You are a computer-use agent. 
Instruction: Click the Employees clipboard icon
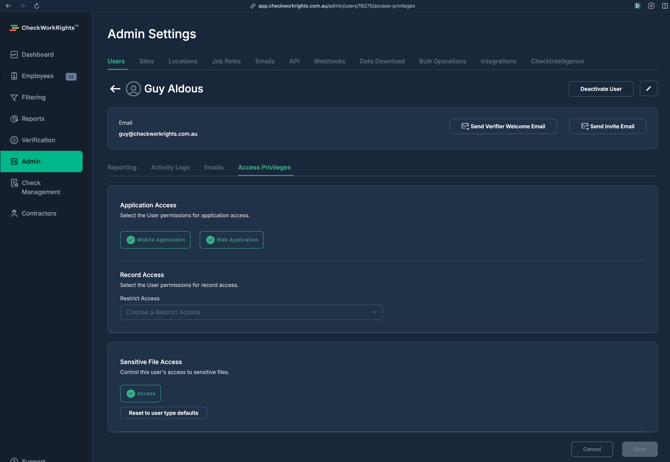(x=14, y=76)
